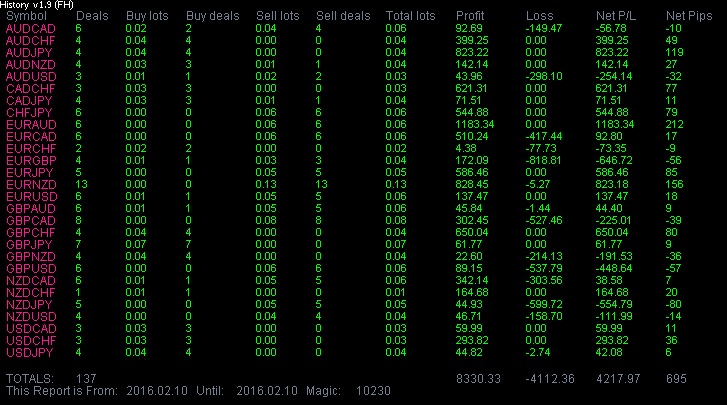727x405 pixels.
Task: Select the NZDJPY symbol
Action: point(29,305)
